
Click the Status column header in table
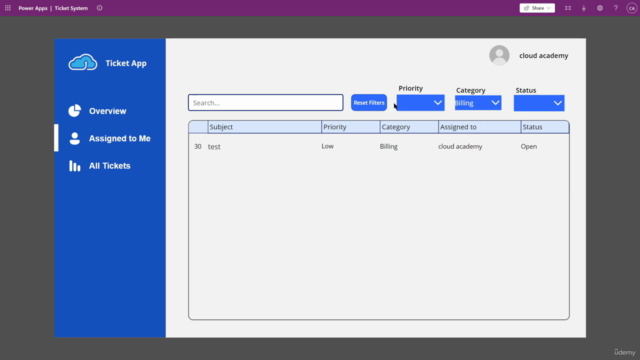(545, 127)
